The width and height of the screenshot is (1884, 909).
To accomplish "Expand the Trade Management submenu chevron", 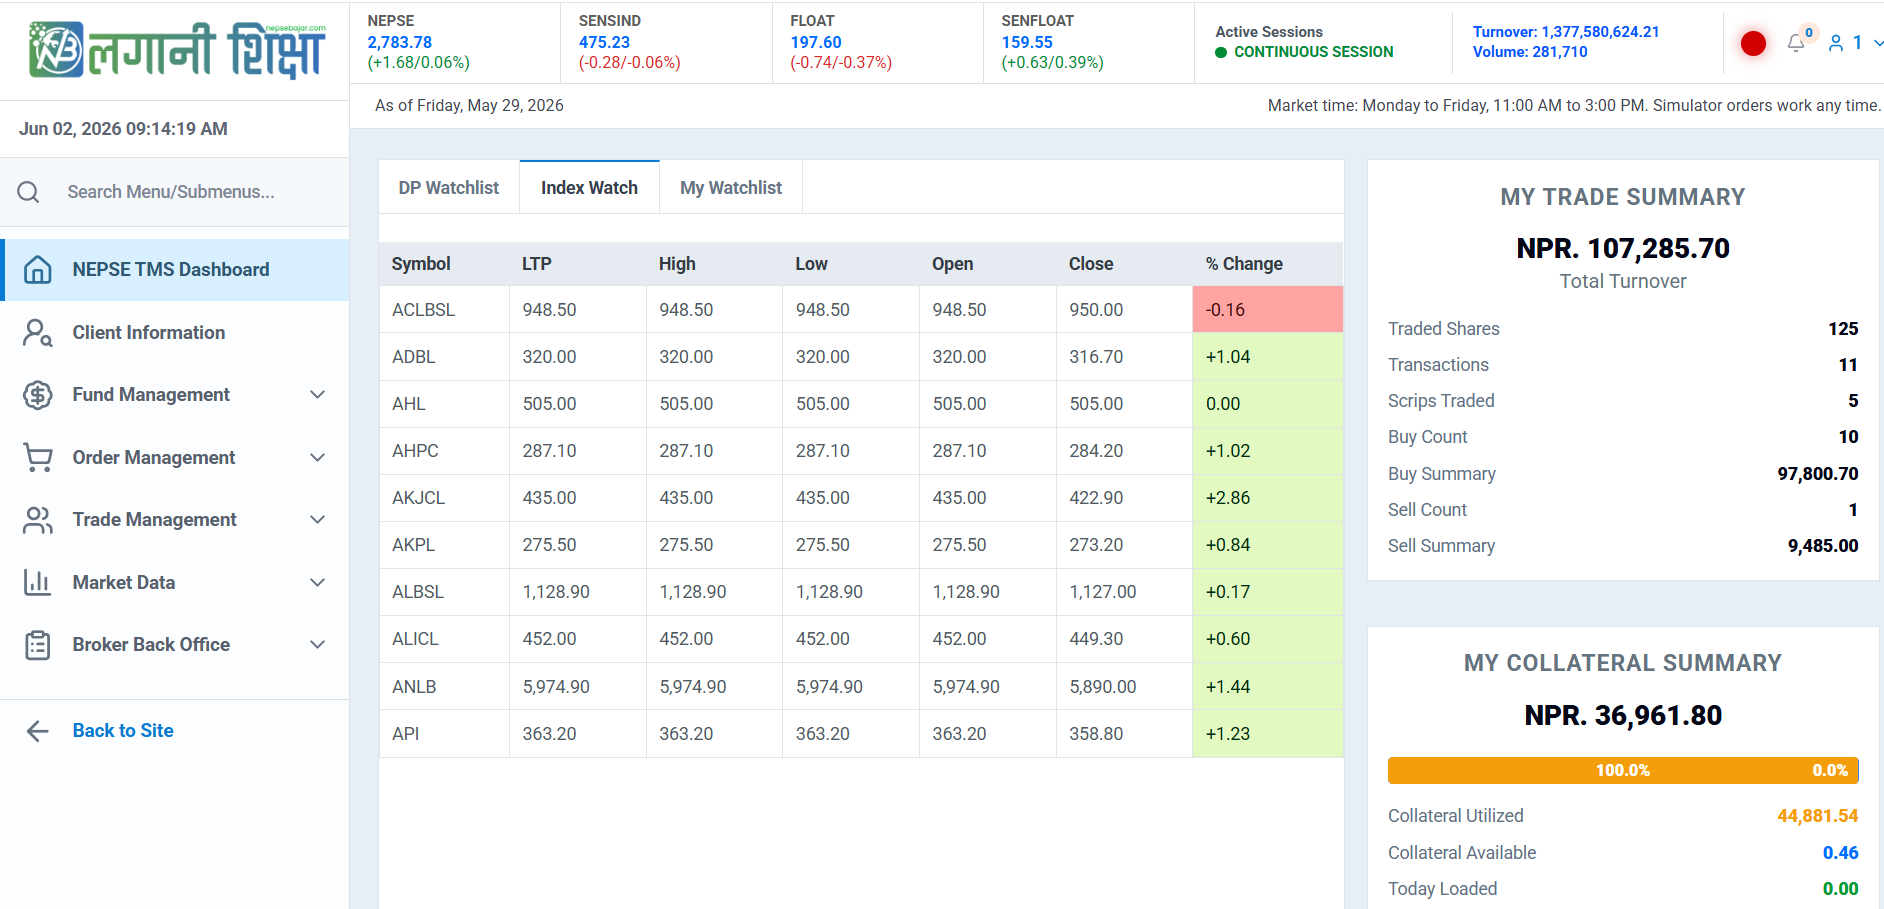I will pyautogui.click(x=318, y=520).
